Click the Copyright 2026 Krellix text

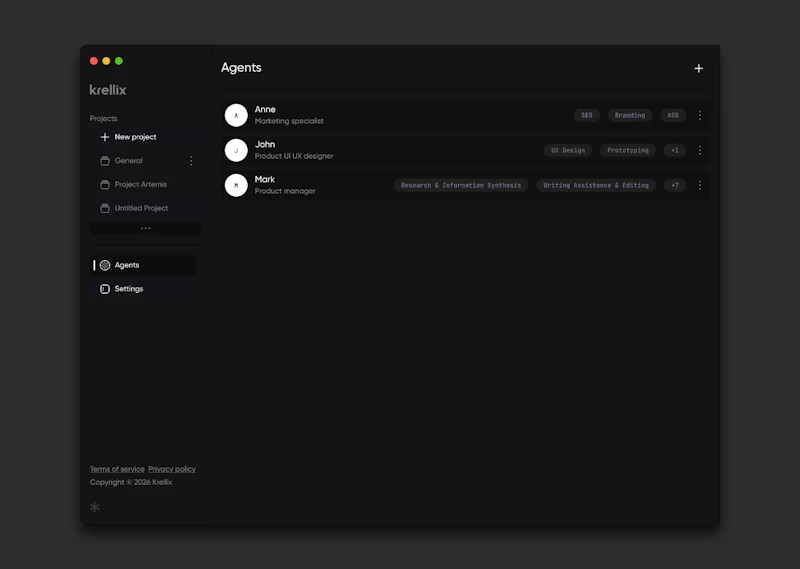point(131,482)
